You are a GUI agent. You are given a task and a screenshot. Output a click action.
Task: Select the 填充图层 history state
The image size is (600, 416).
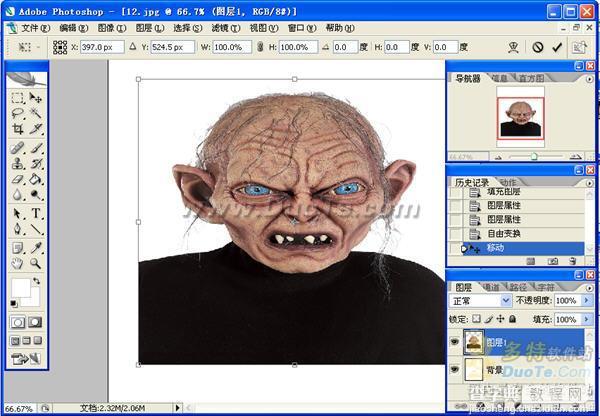517,192
